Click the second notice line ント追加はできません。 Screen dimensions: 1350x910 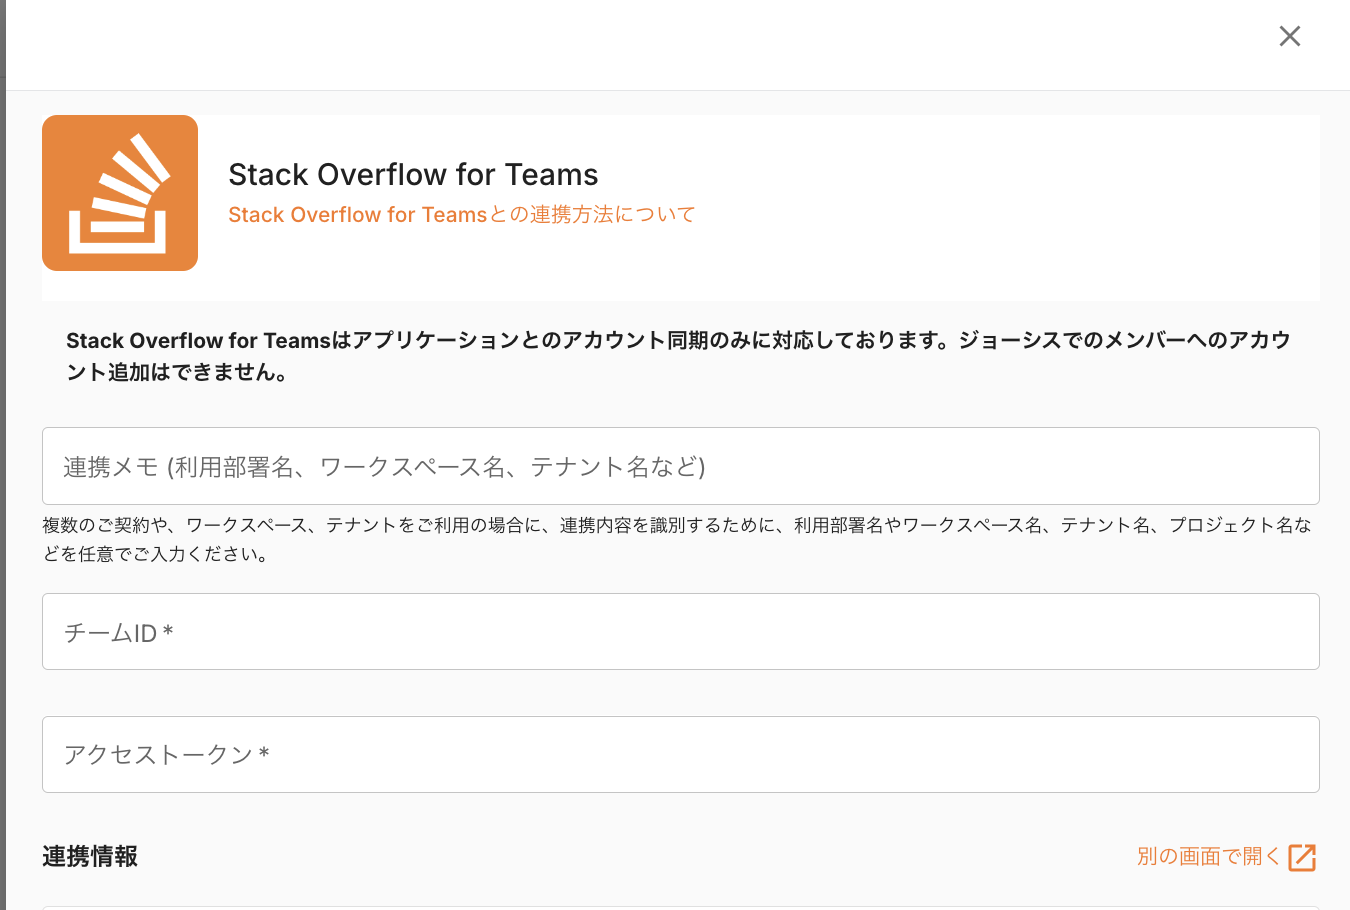[x=178, y=373]
